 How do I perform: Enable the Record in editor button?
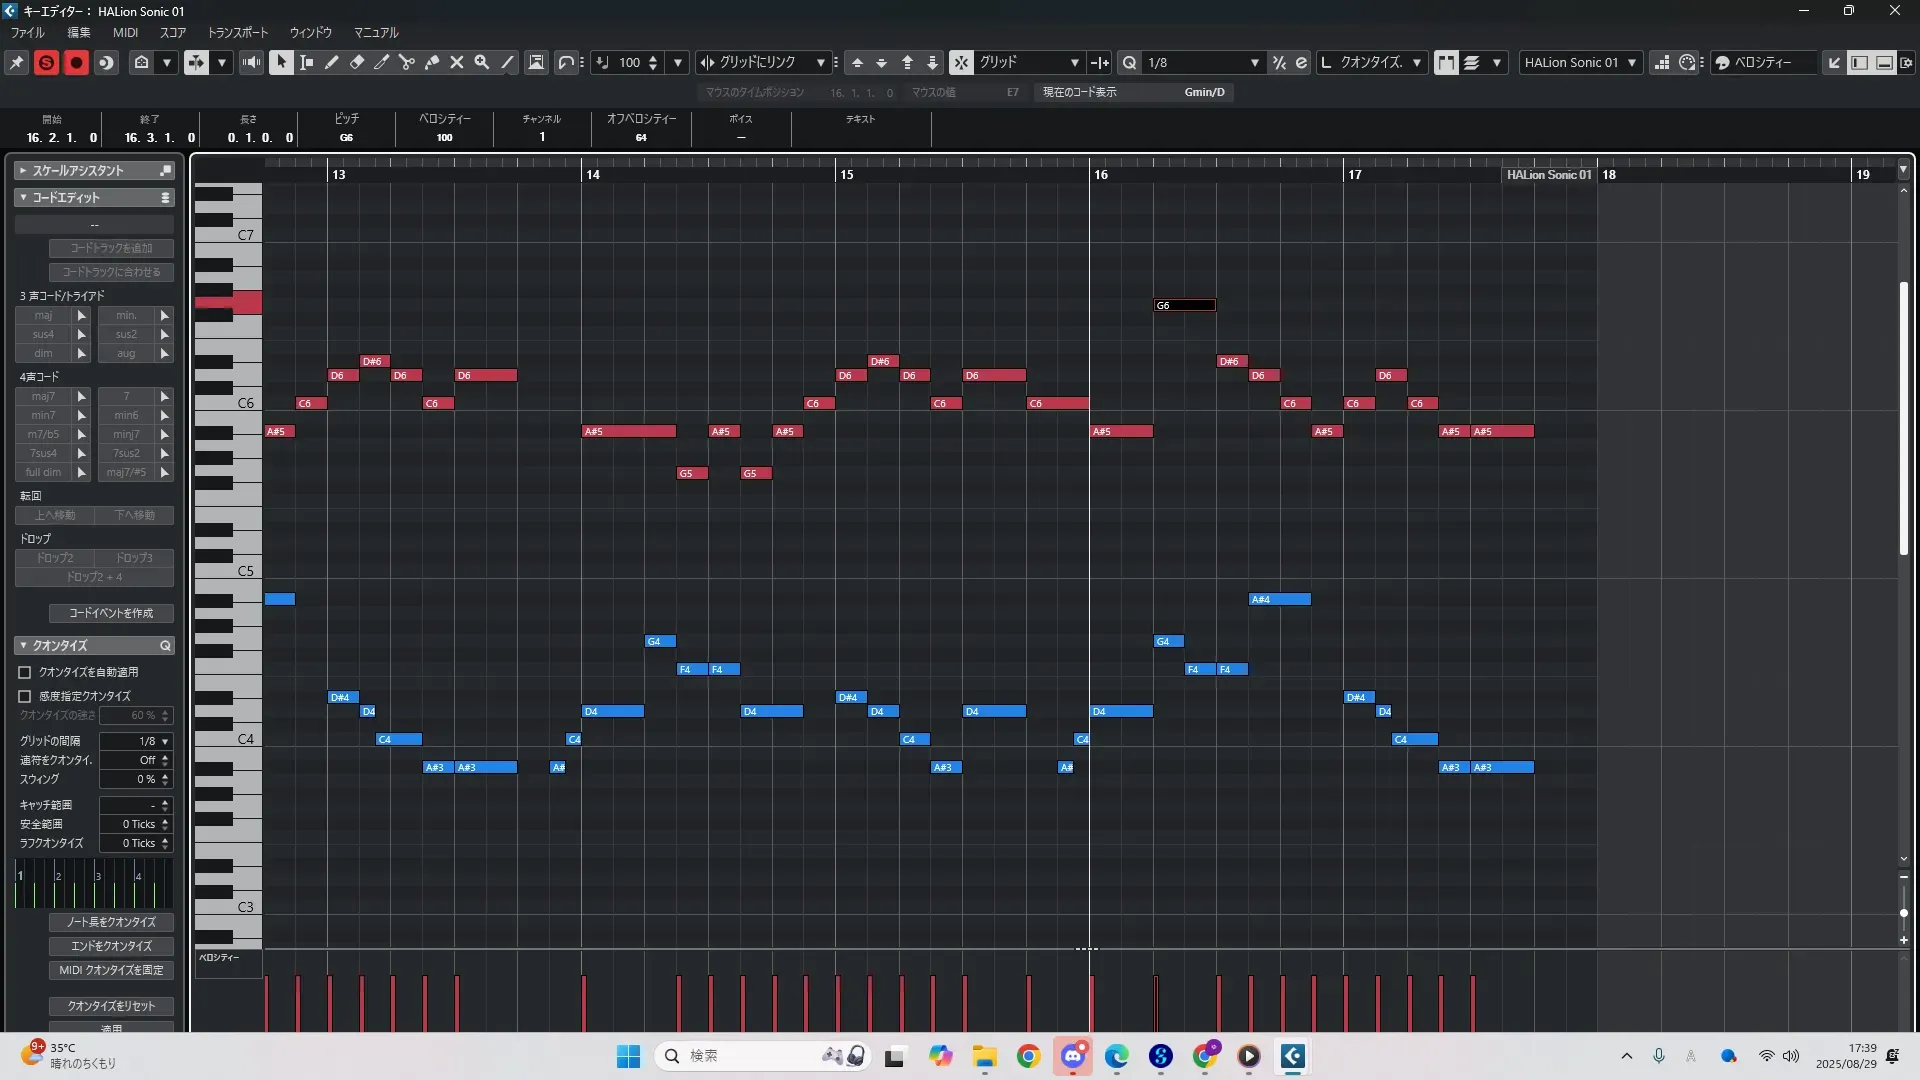point(76,62)
